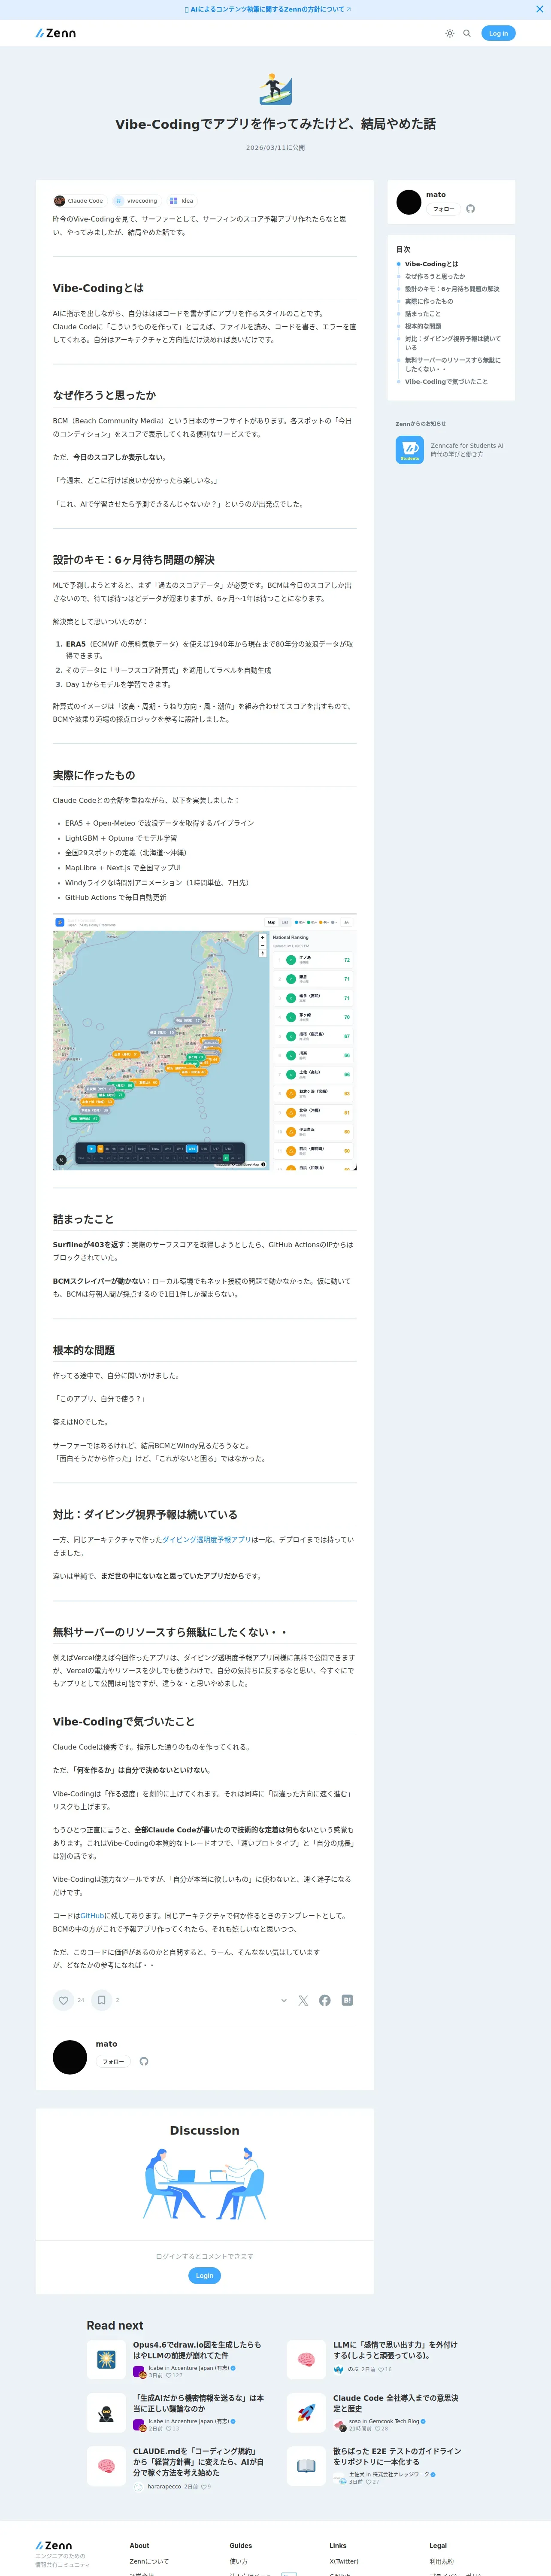Jump to '対比：ダイビング視界予報は続いている' contents entry
This screenshot has width=551, height=2576.
(453, 343)
